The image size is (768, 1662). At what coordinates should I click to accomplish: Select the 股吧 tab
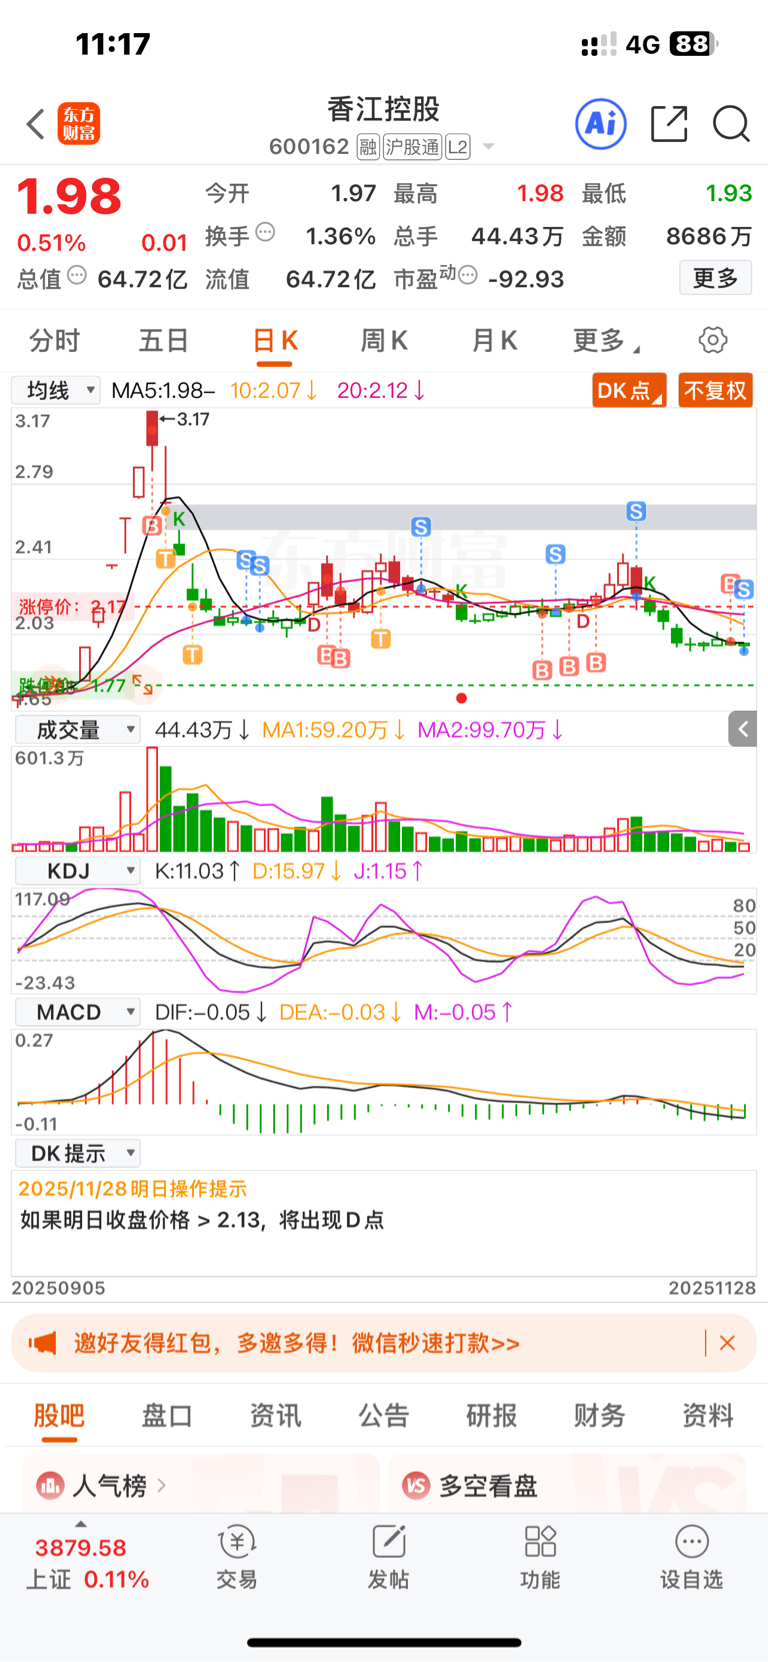(59, 1415)
